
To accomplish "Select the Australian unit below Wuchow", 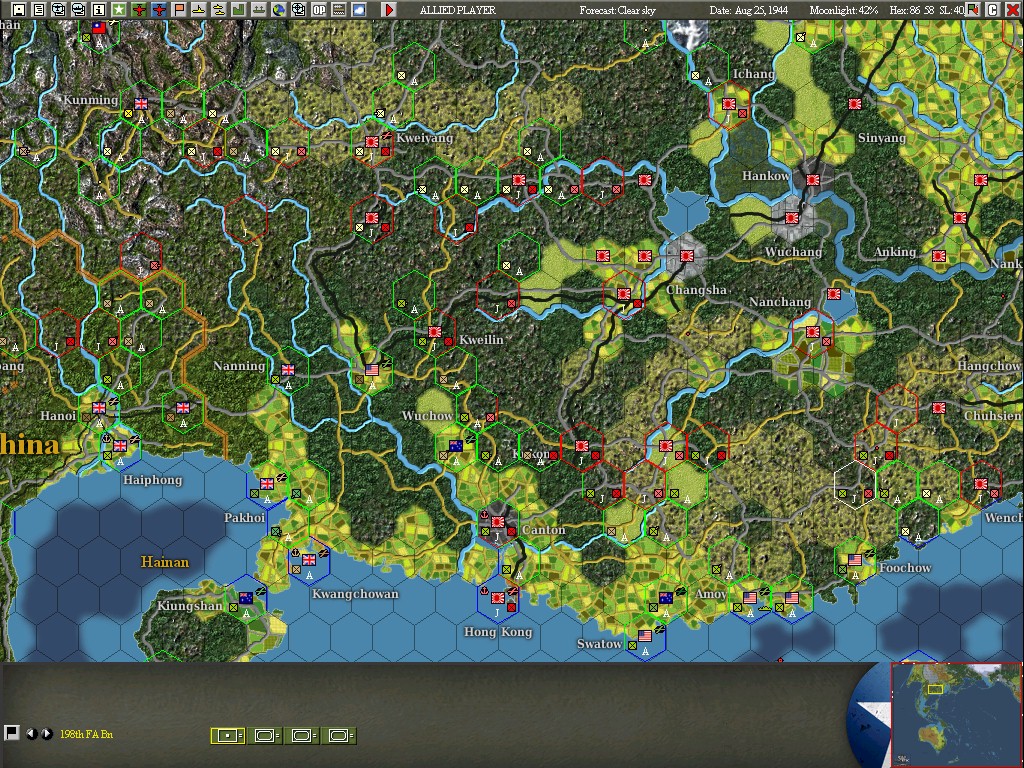I will pos(456,446).
